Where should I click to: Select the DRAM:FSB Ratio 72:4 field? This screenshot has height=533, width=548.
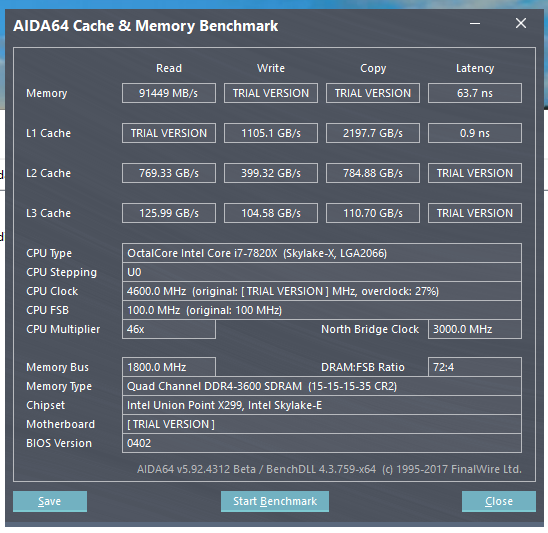[x=475, y=367]
